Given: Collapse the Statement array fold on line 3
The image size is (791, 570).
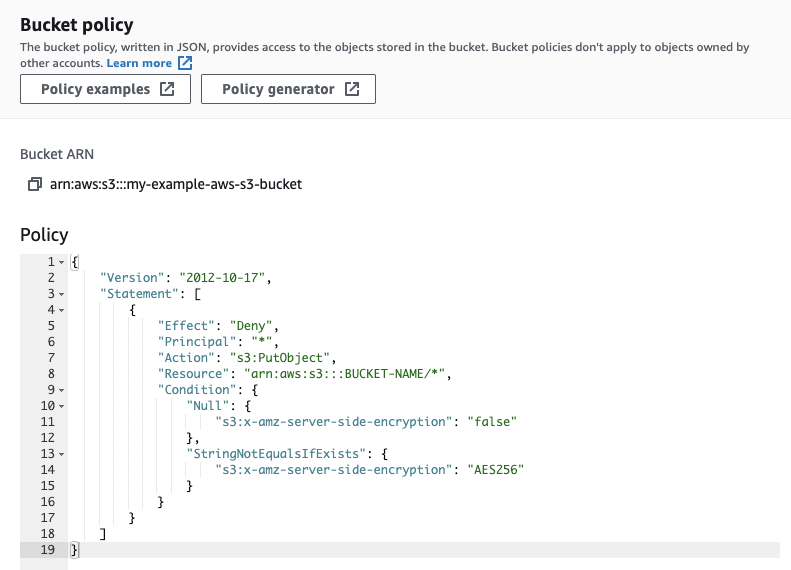Looking at the screenshot, I should (61, 294).
